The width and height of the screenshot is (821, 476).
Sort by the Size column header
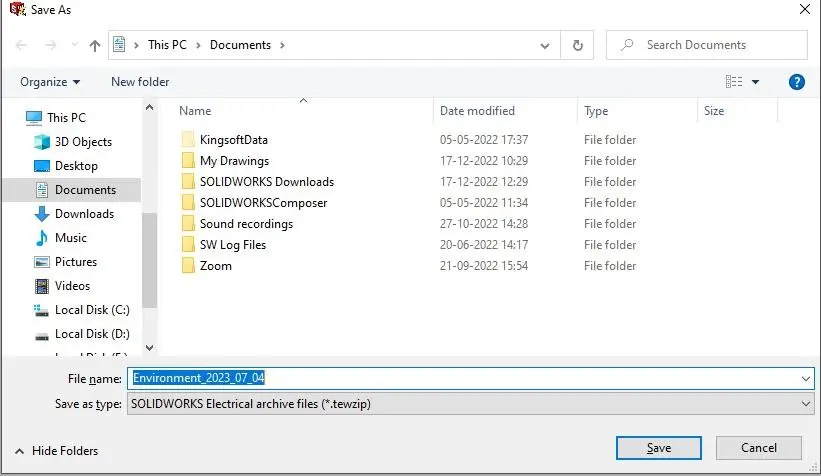714,111
